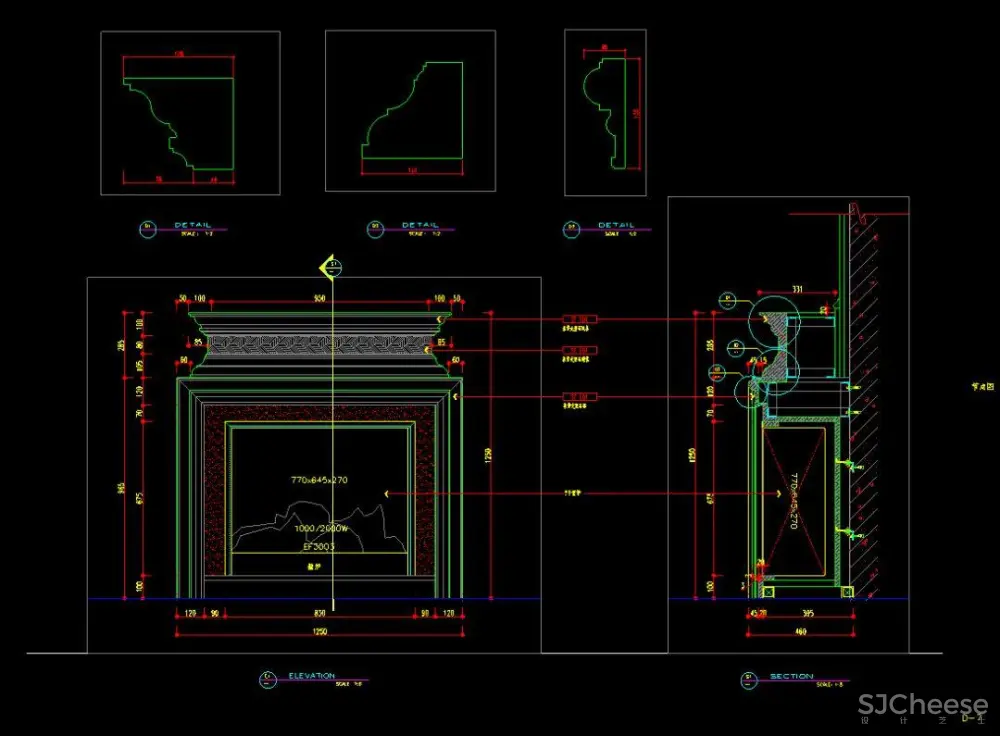
Task: Click the 1000/2000W label in fireplace
Action: [x=320, y=527]
